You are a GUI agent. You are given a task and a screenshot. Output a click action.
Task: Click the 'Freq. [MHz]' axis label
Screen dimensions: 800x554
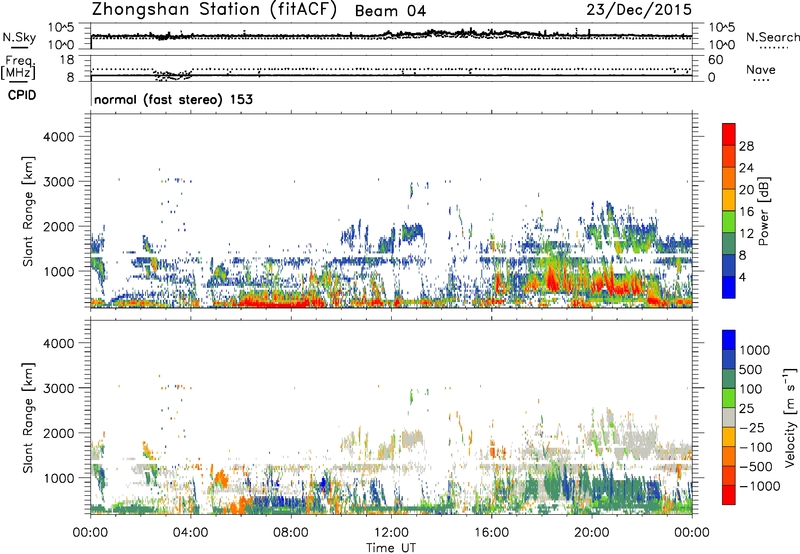[x=19, y=67]
